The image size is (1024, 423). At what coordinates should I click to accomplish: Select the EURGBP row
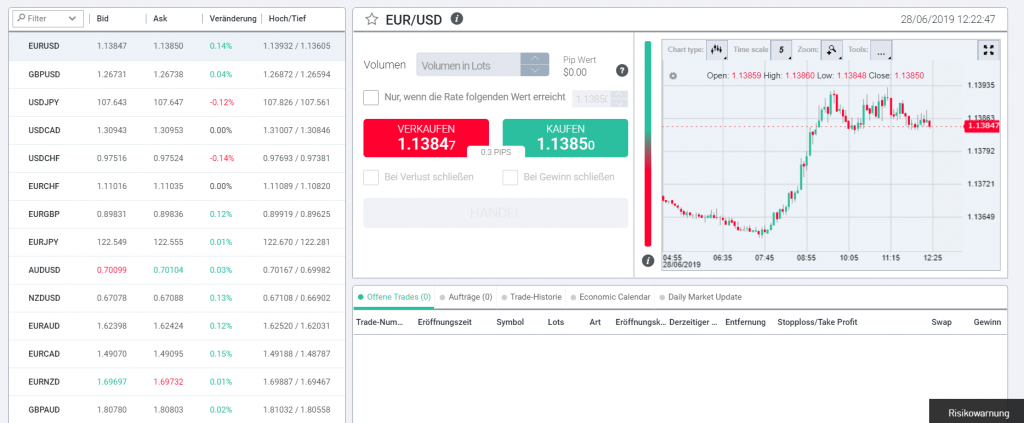[x=177, y=214]
